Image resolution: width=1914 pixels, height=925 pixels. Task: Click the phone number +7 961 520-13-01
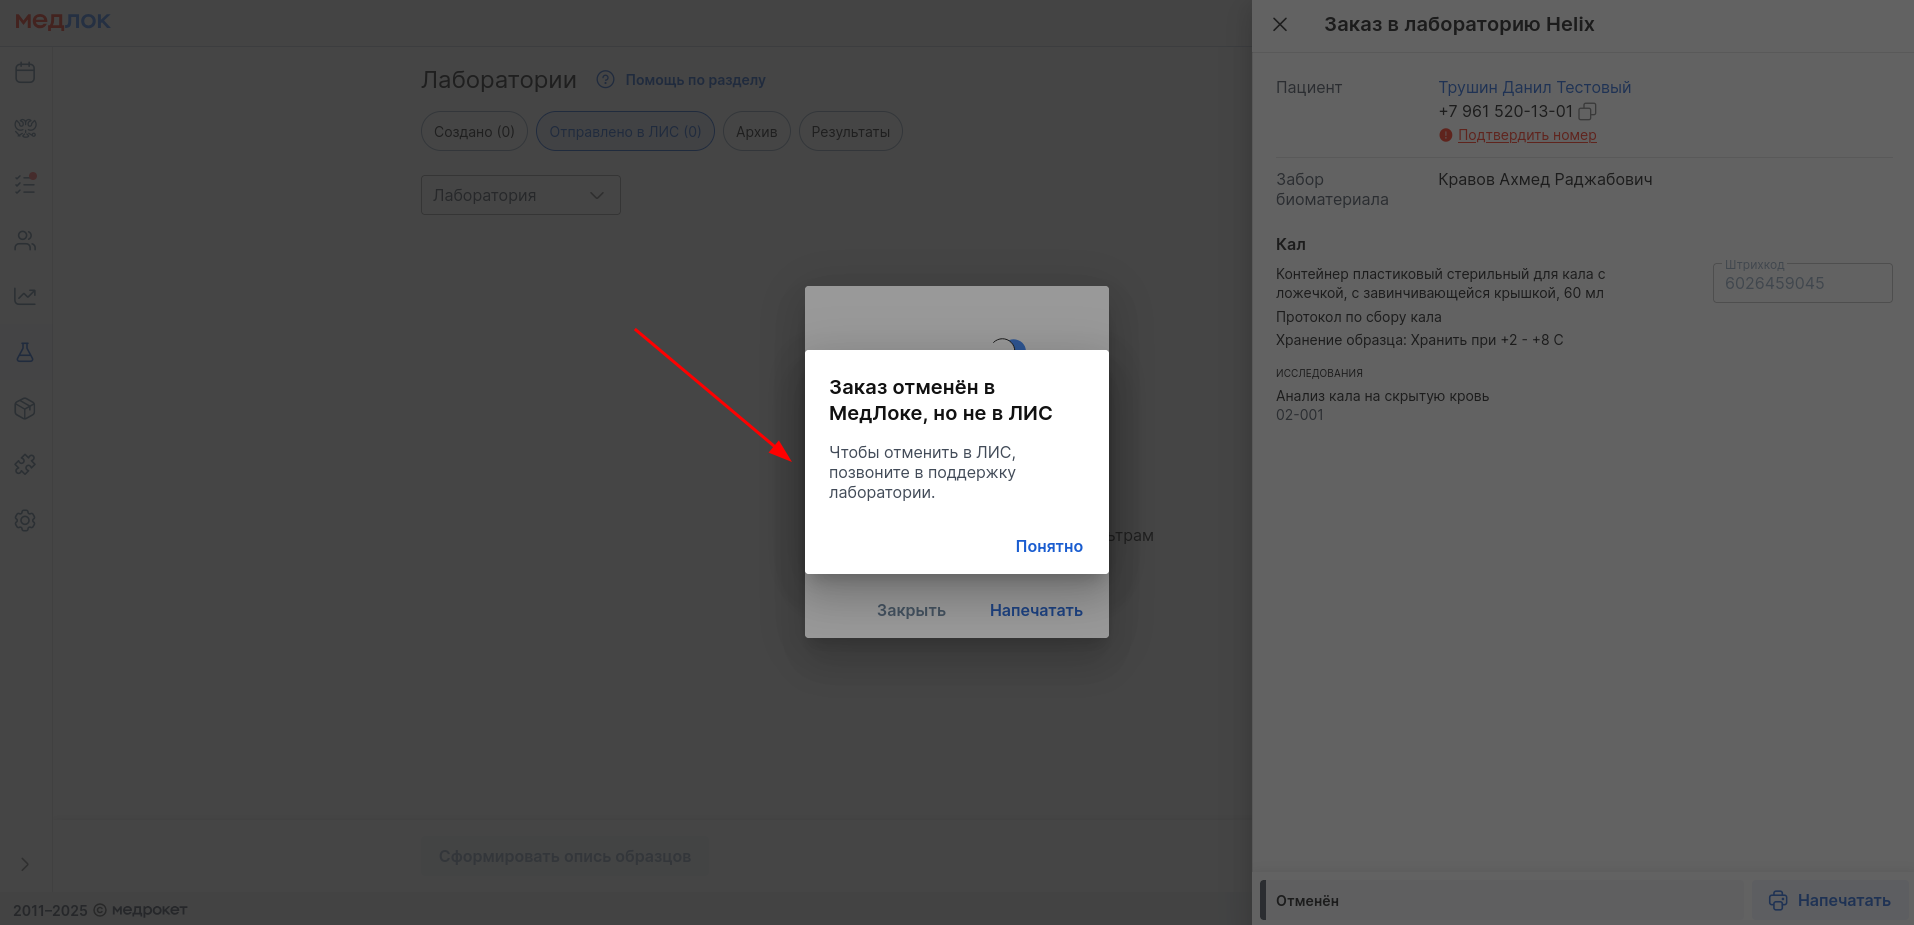coord(1505,111)
